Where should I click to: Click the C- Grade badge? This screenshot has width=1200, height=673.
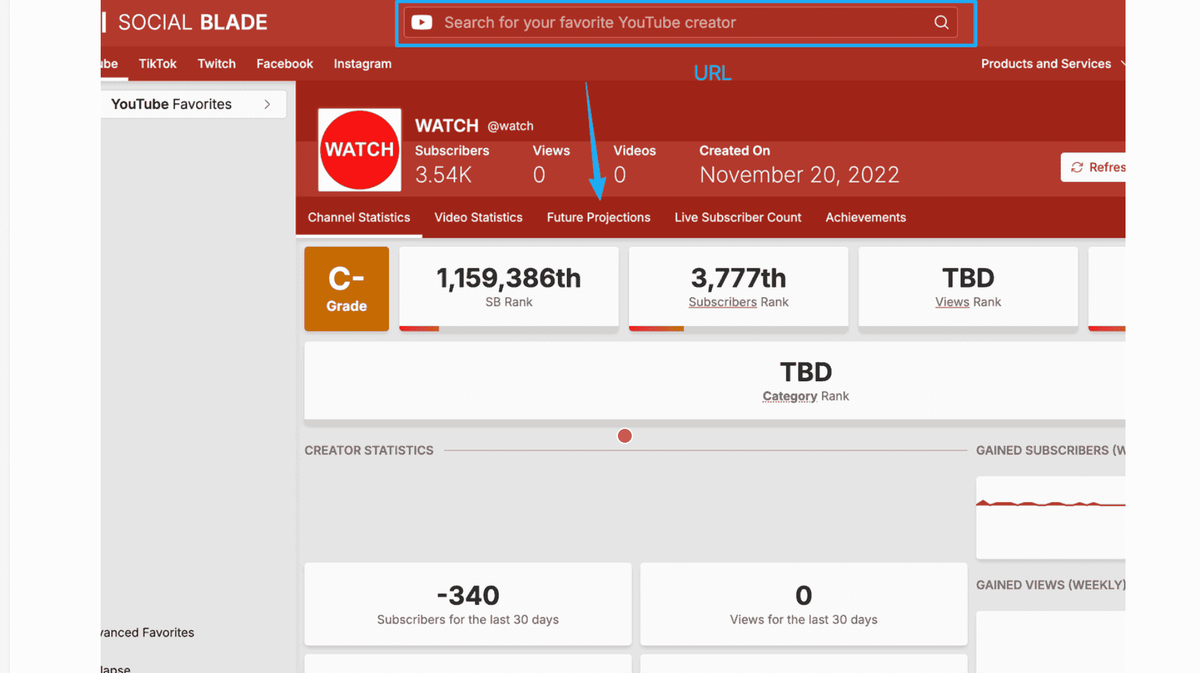pyautogui.click(x=346, y=289)
